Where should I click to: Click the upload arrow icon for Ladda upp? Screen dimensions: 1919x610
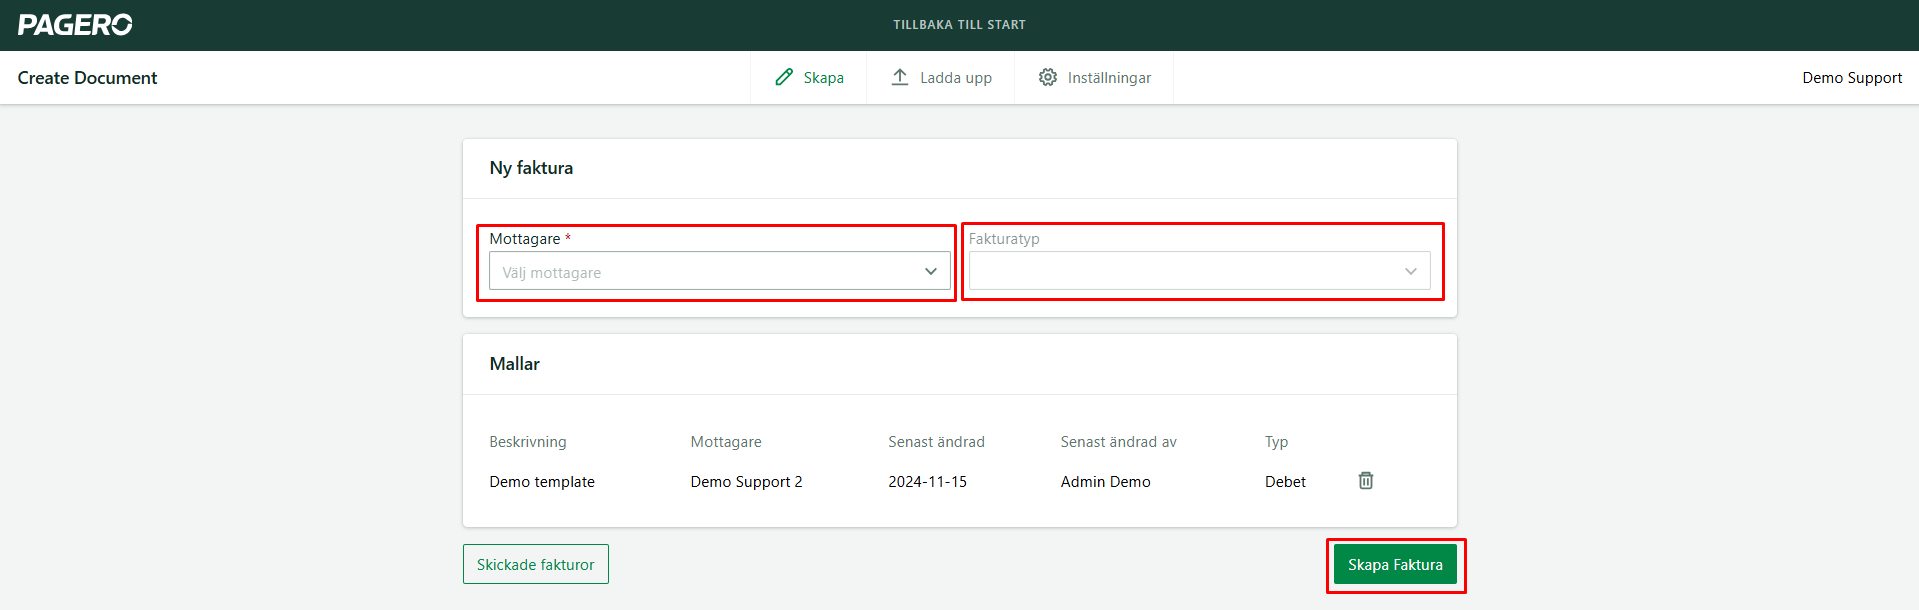[900, 77]
